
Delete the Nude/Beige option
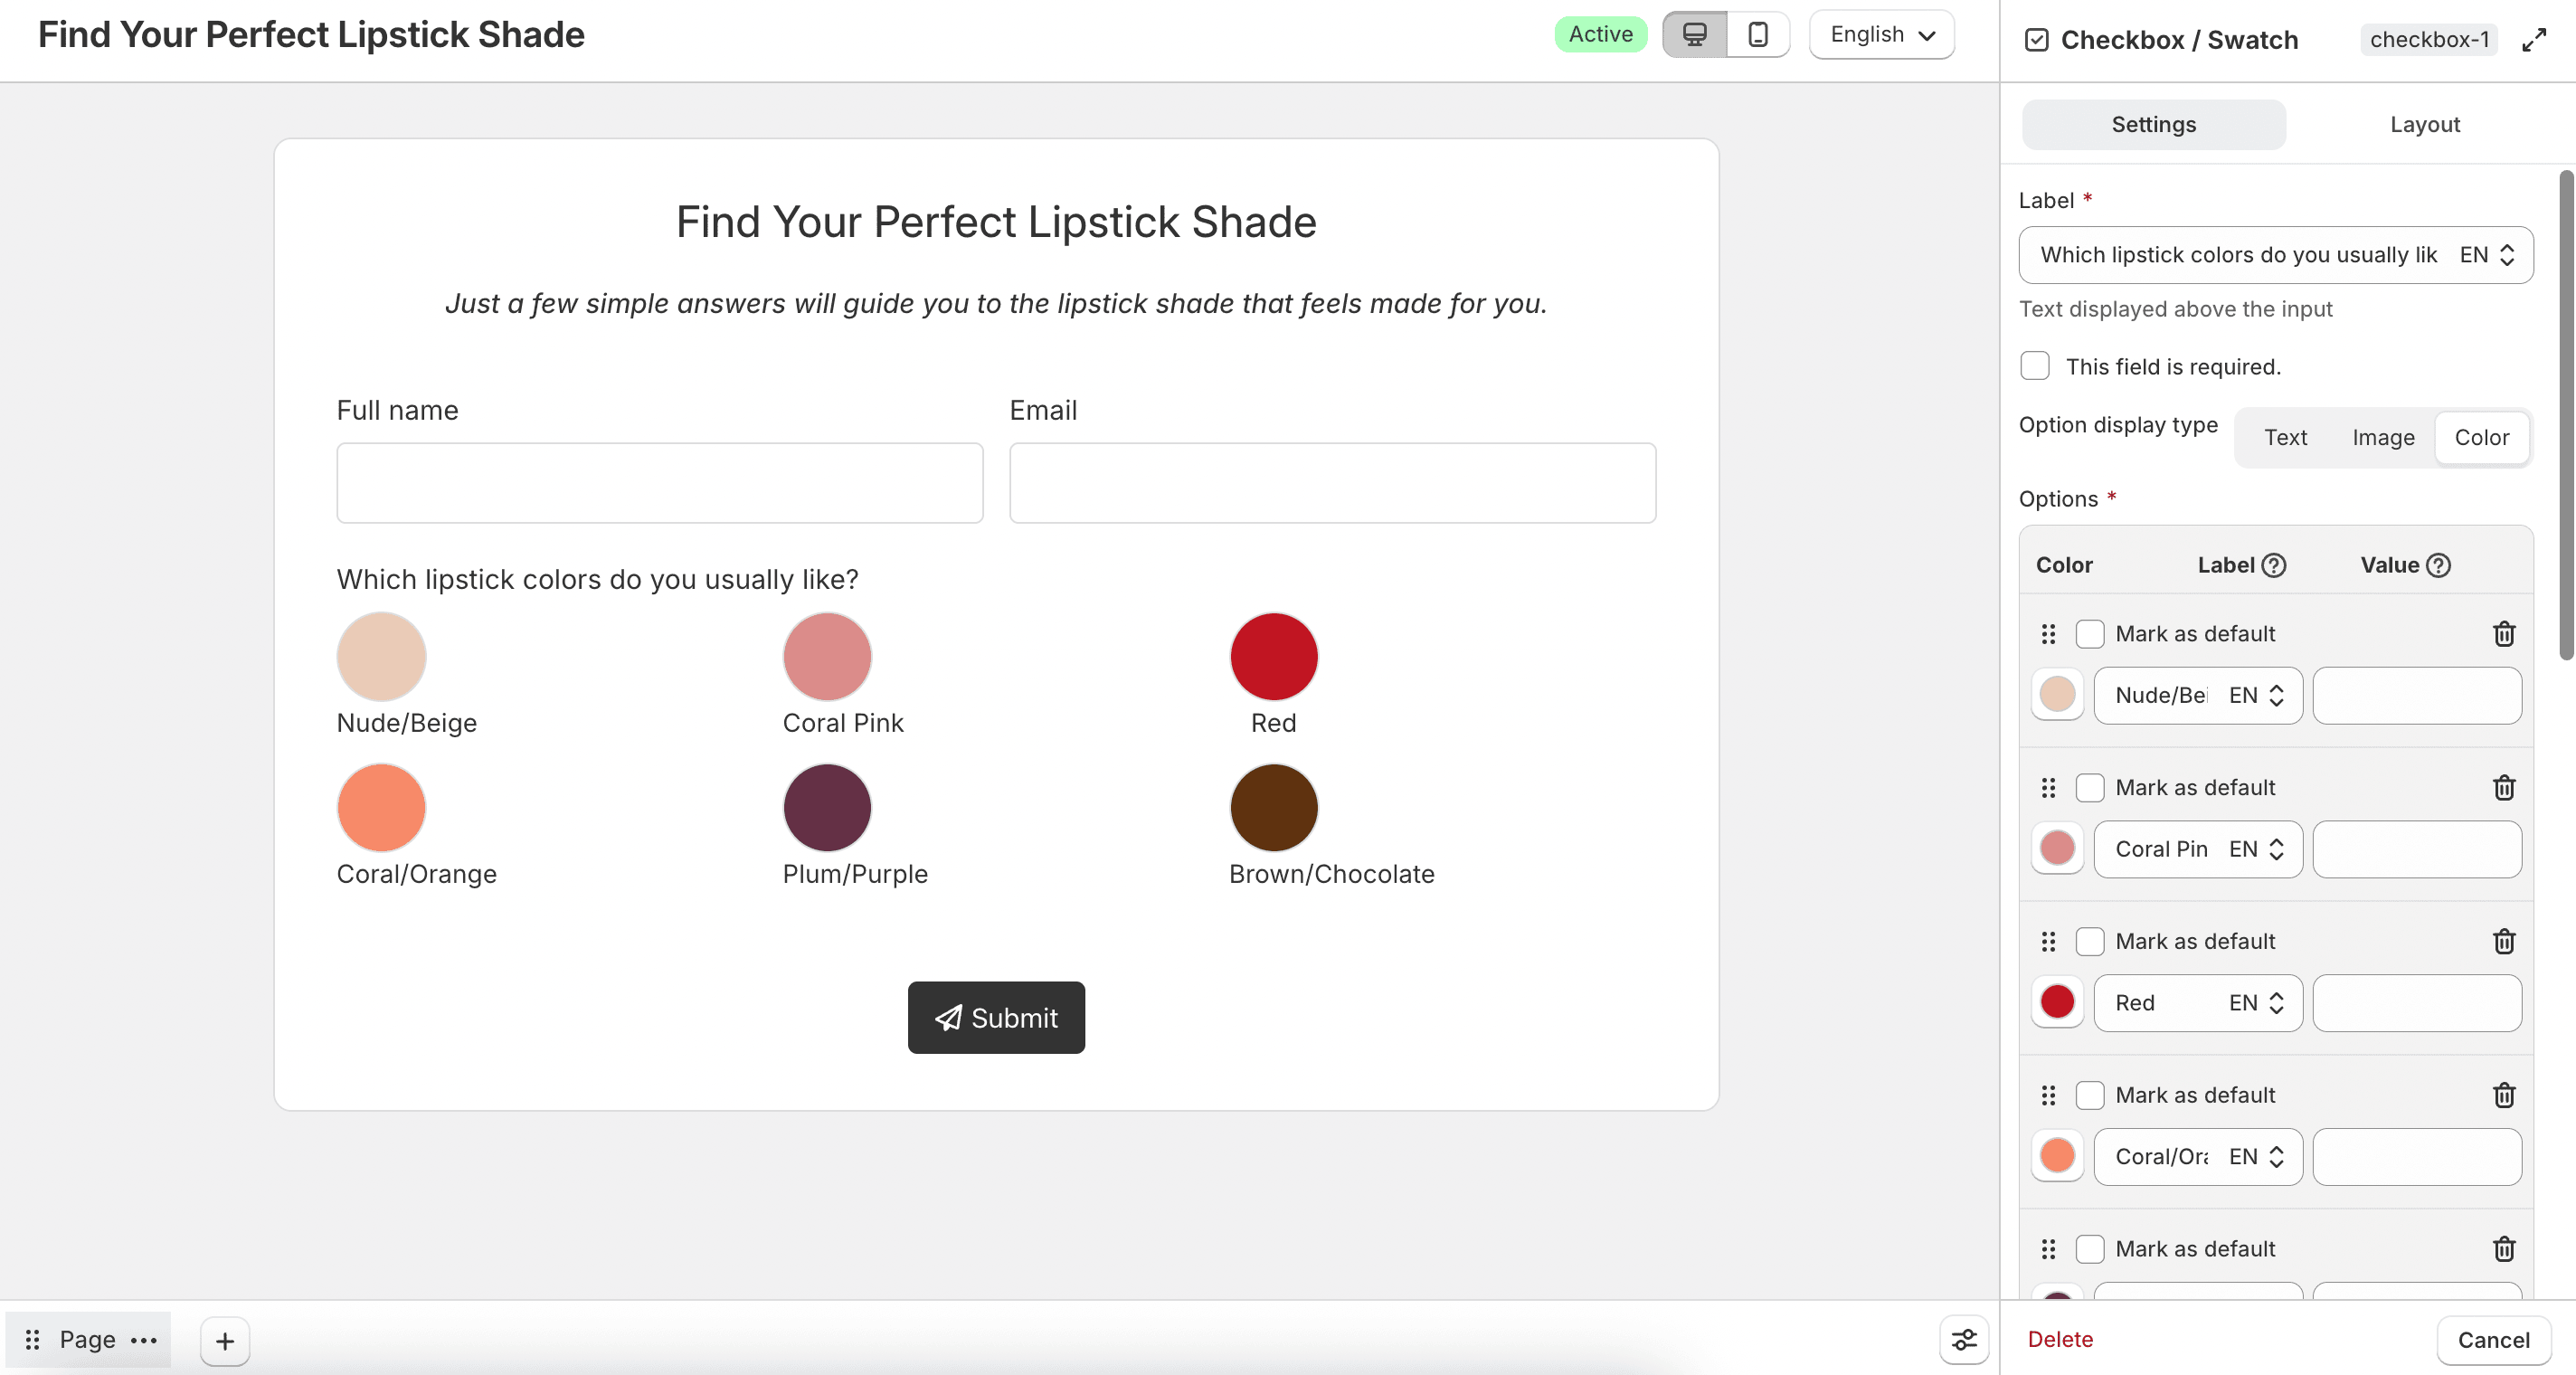2503,634
